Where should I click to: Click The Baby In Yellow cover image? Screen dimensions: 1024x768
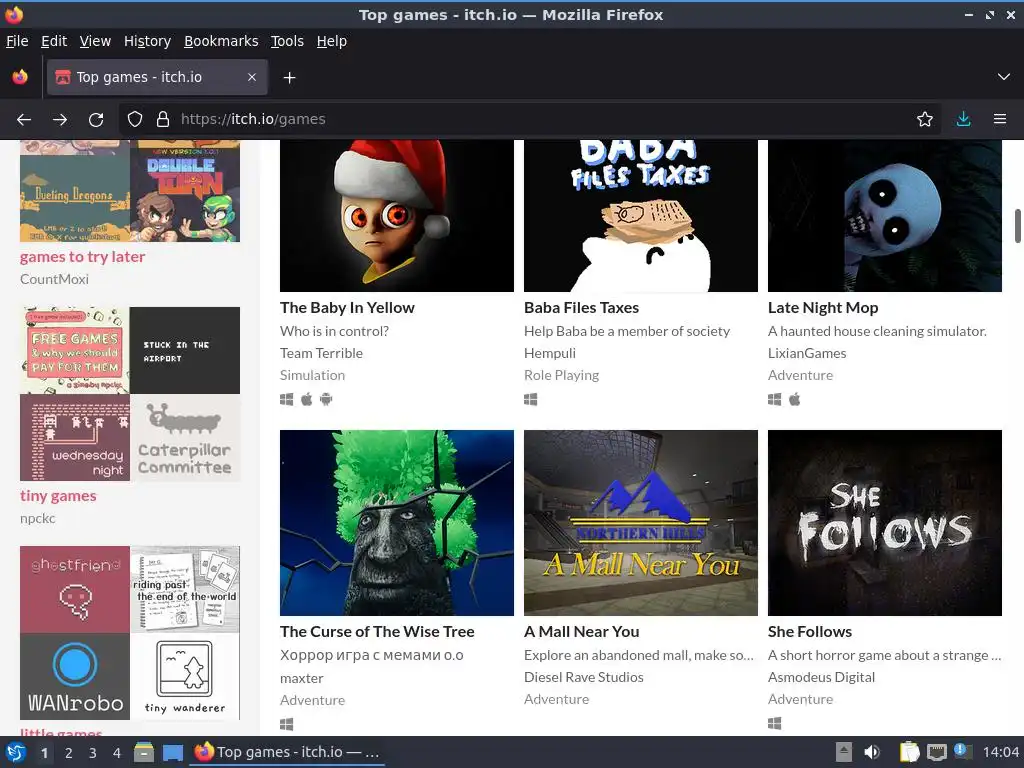(x=397, y=216)
